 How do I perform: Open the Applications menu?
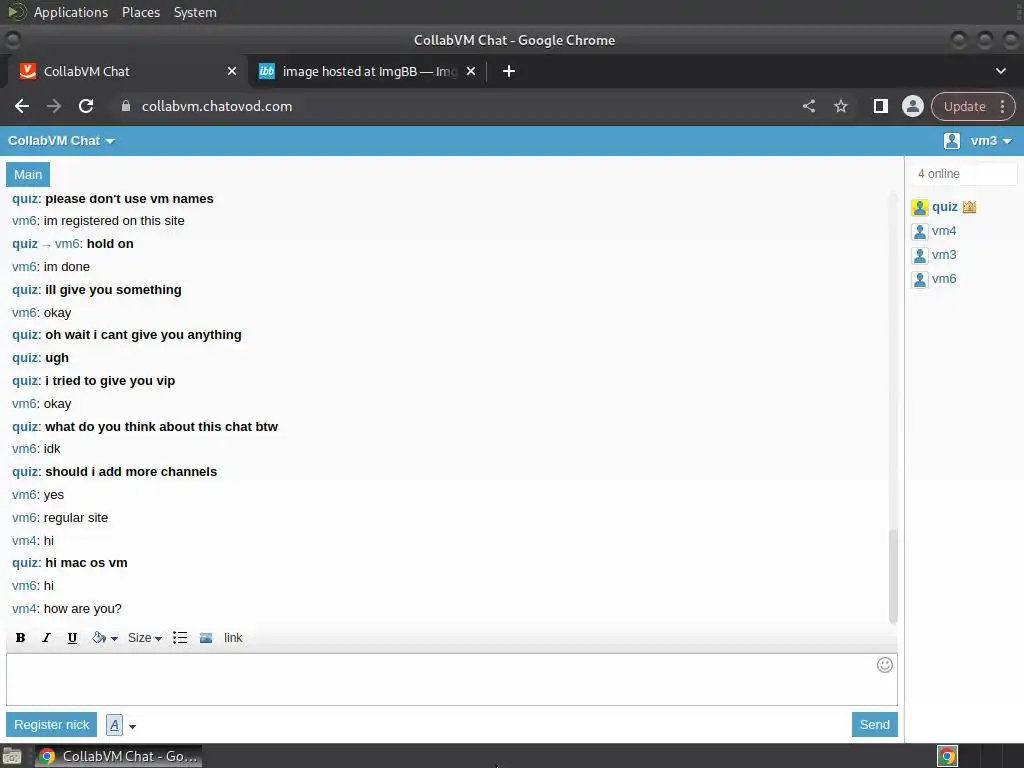(x=71, y=12)
